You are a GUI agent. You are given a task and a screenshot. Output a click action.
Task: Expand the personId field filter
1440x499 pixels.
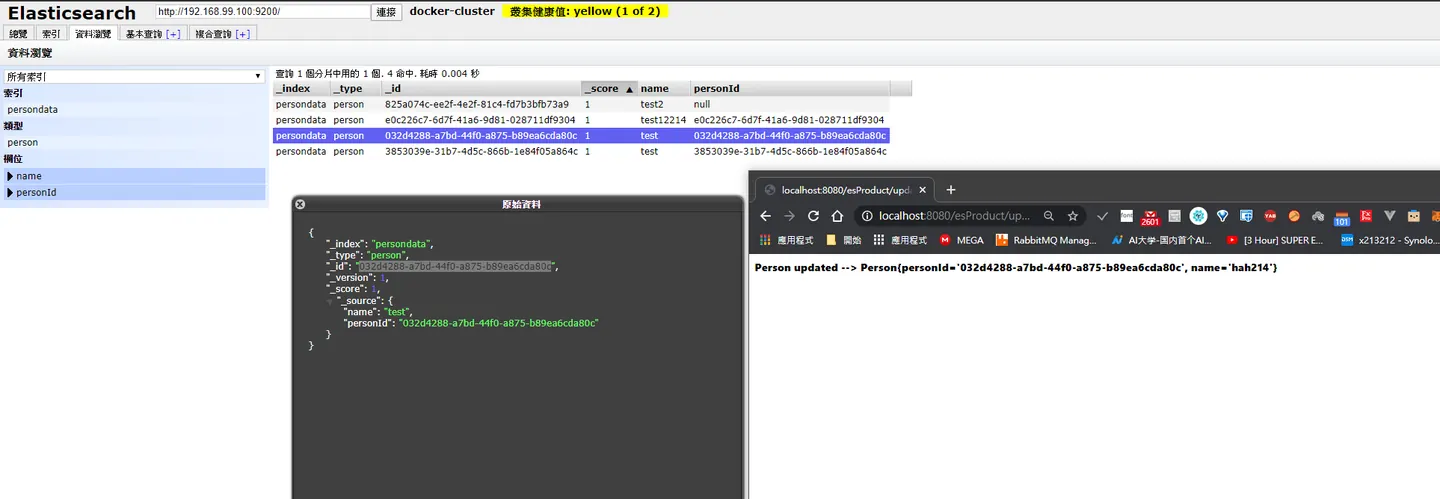tap(135, 192)
